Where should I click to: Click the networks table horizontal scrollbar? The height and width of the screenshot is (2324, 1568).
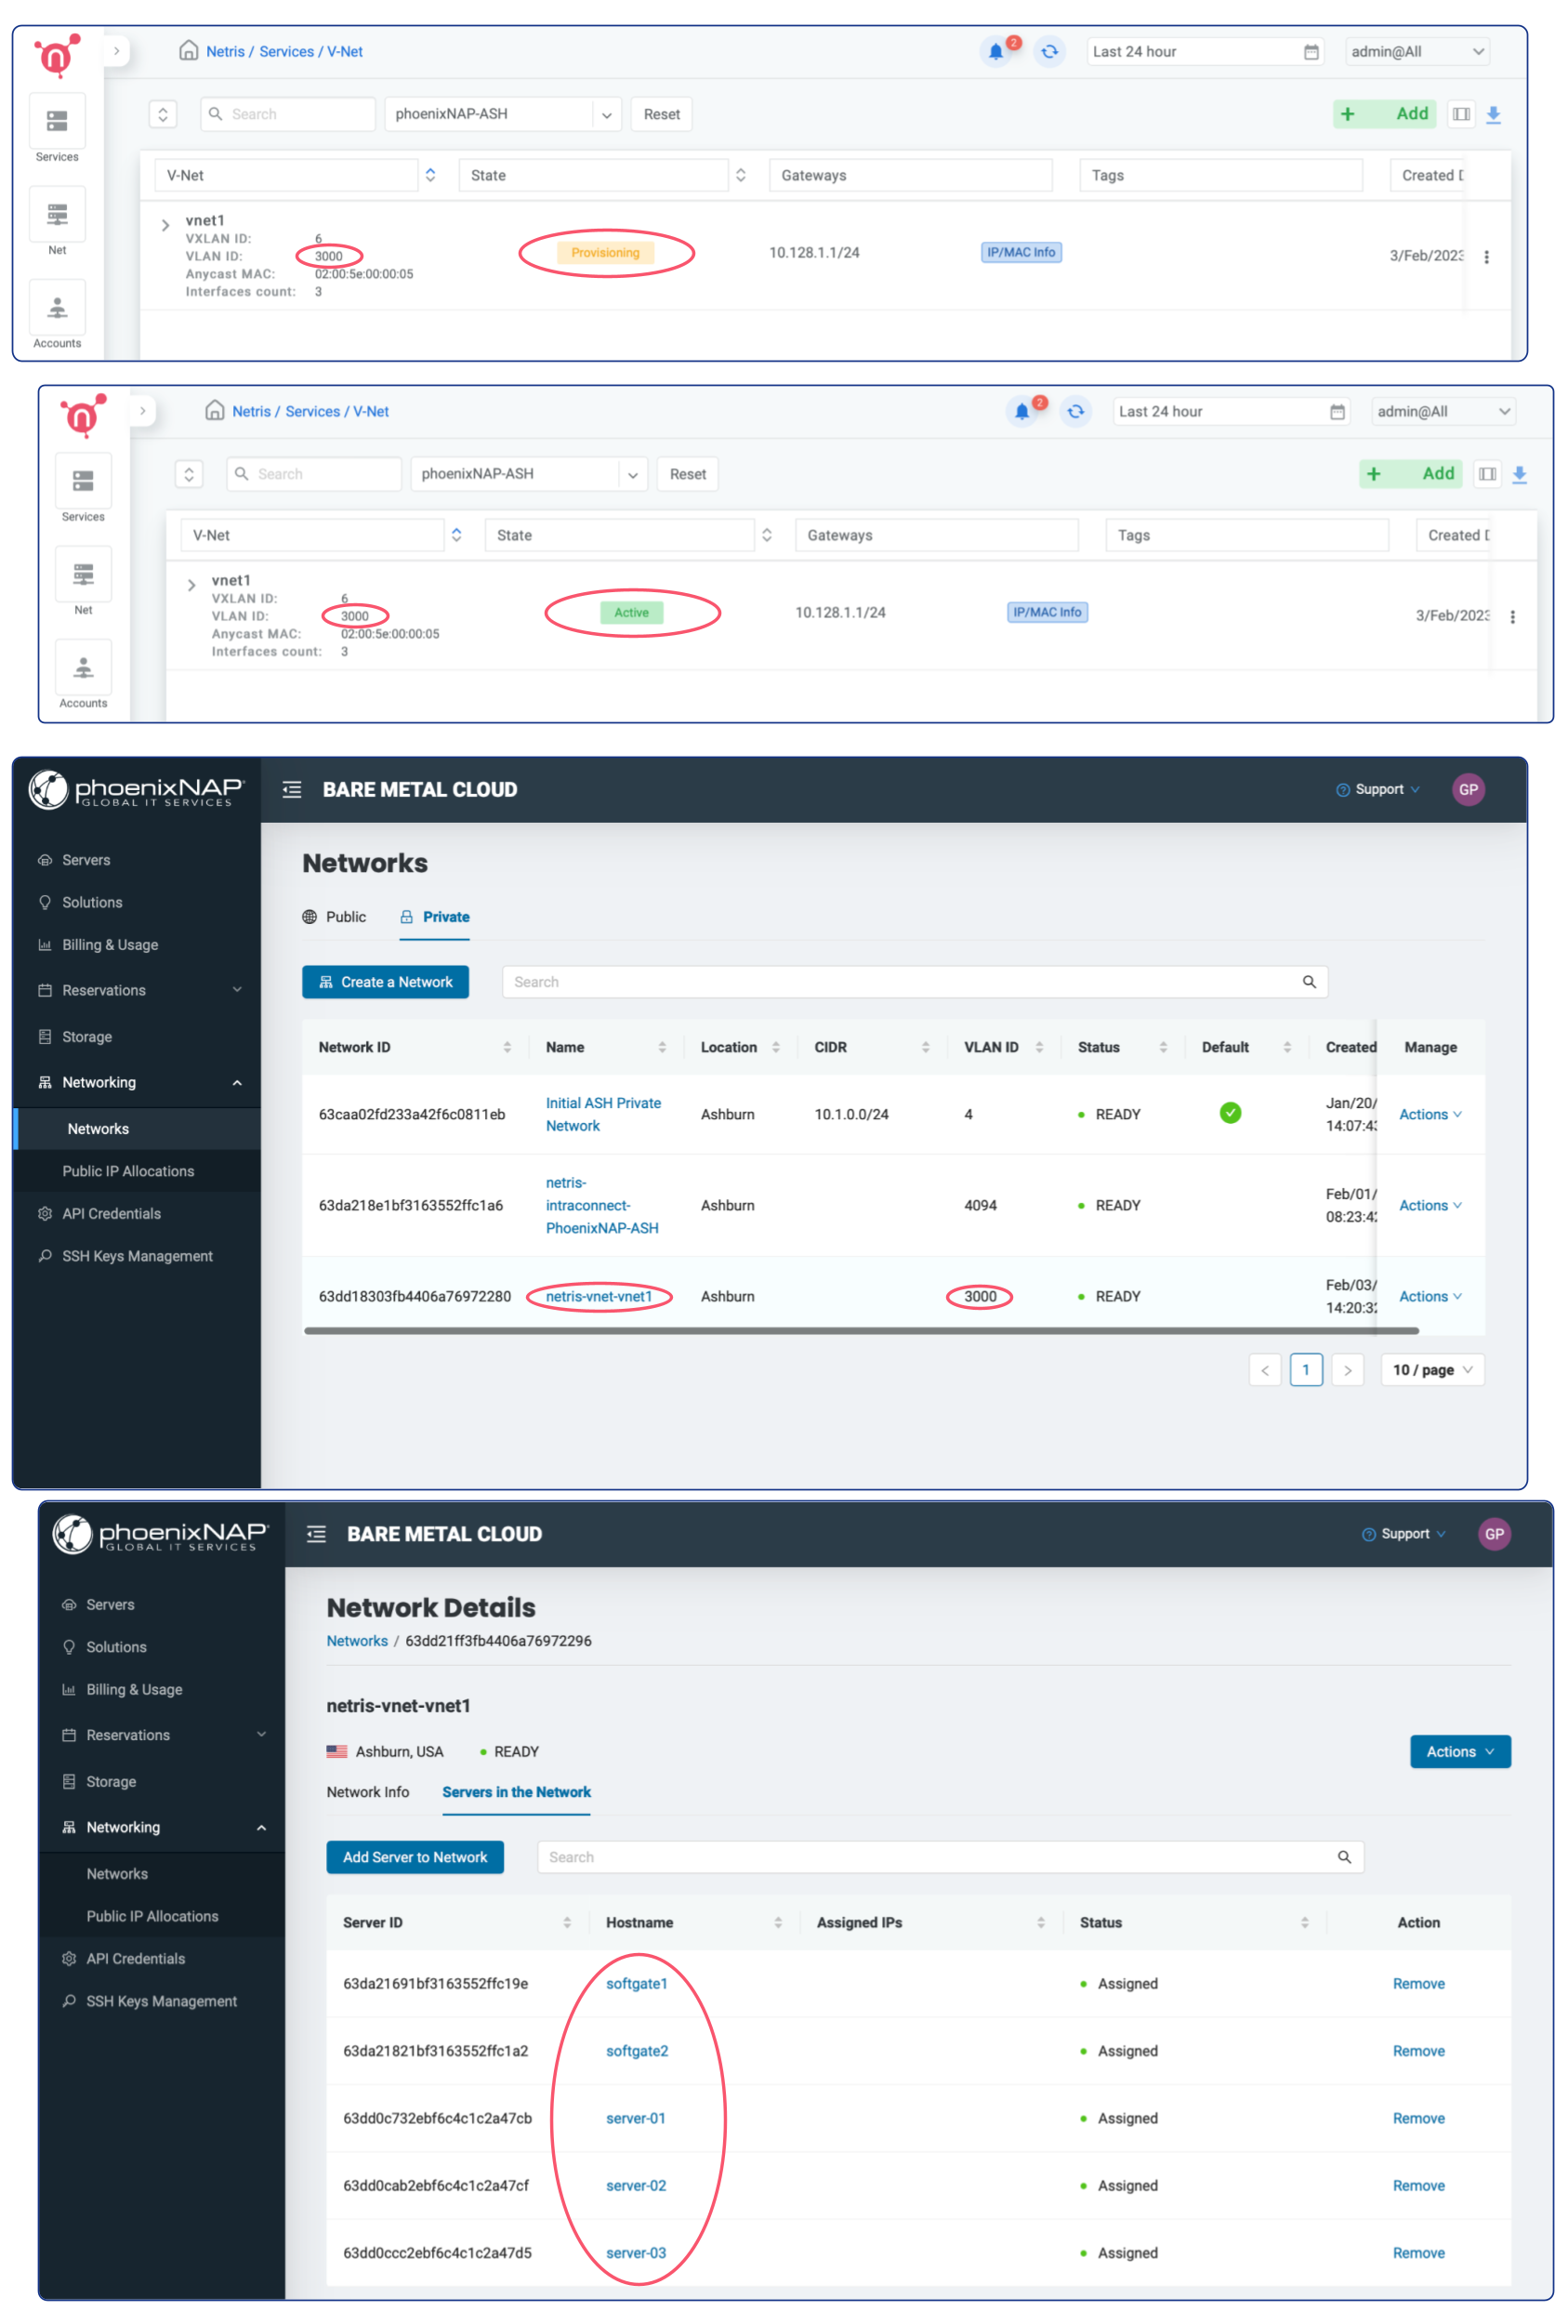860,1331
